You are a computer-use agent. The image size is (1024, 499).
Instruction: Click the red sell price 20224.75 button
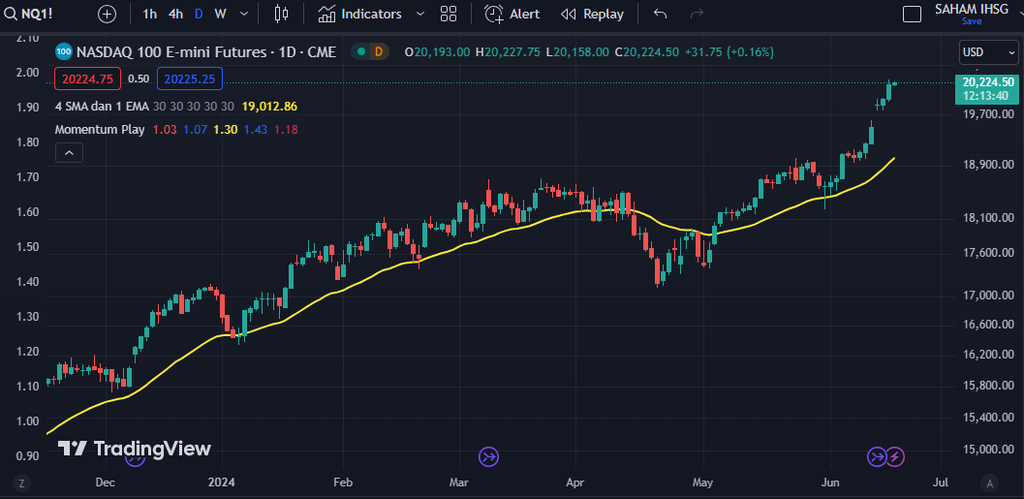click(89, 78)
